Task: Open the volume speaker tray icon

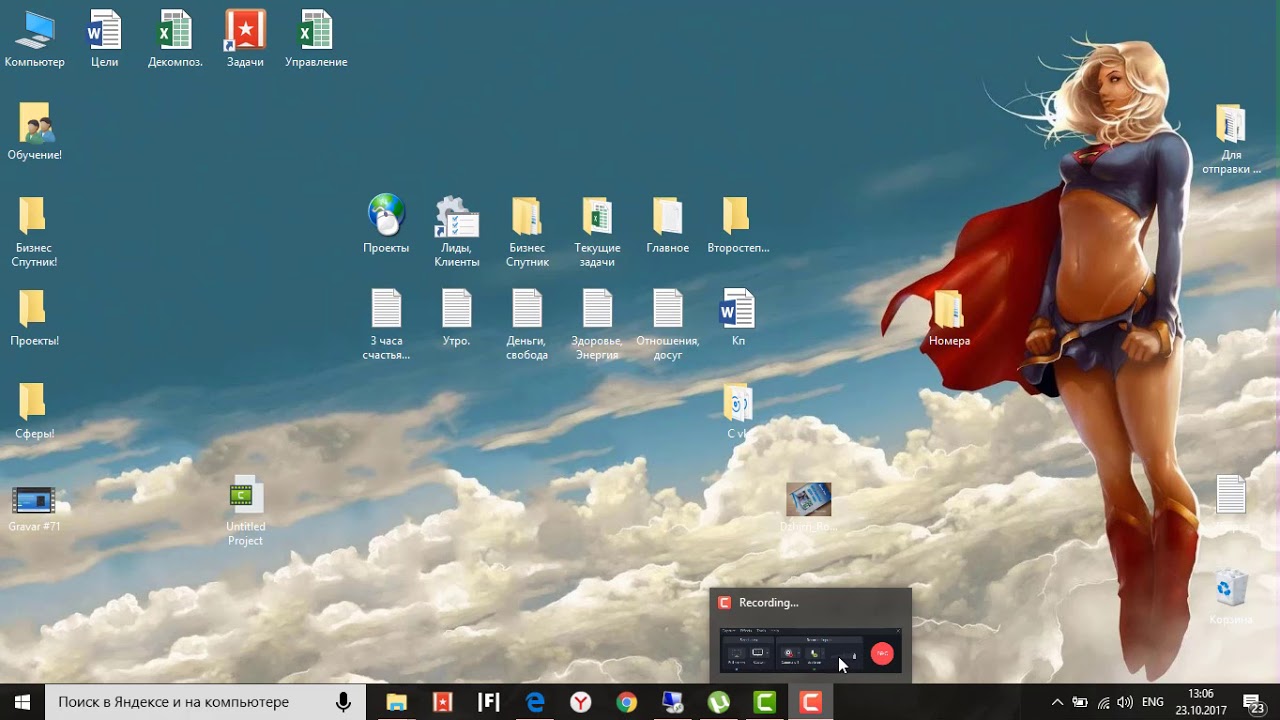Action: [1125, 702]
